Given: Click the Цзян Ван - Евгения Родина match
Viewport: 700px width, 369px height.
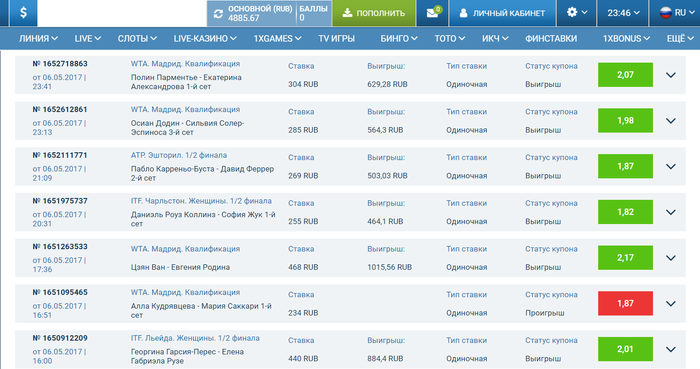Looking at the screenshot, I should [180, 267].
